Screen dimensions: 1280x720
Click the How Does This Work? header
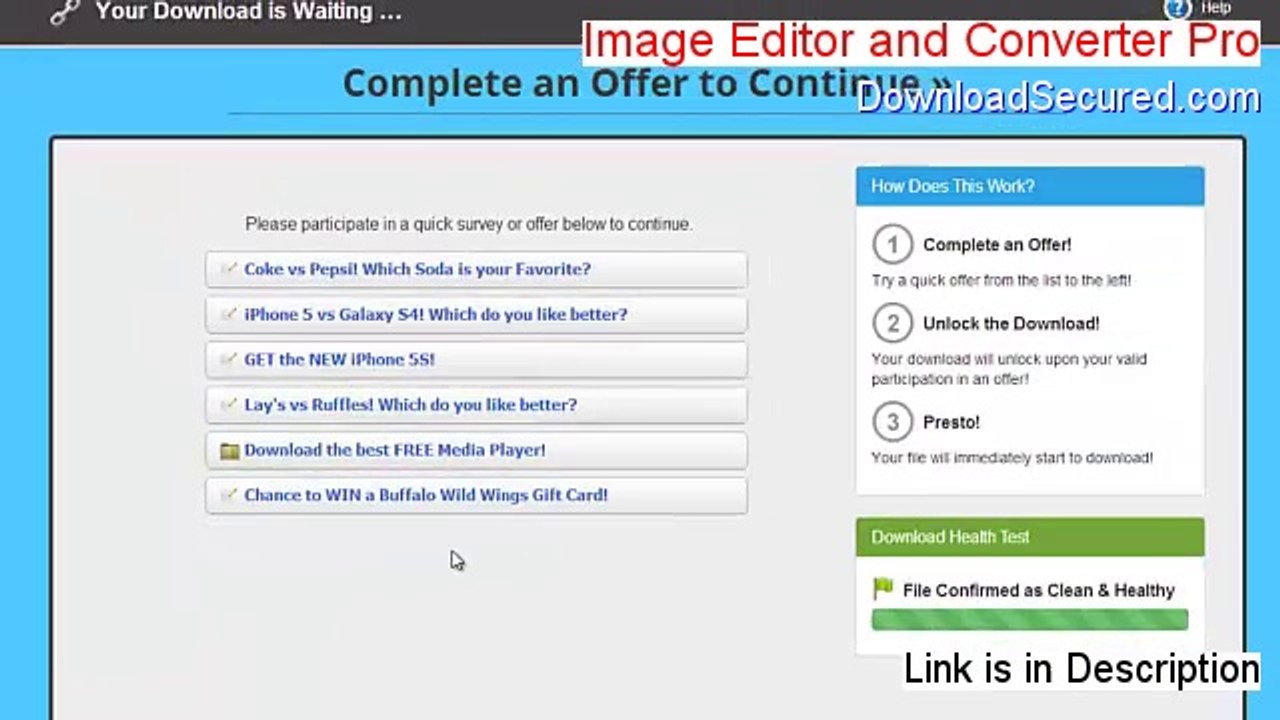click(x=1030, y=186)
